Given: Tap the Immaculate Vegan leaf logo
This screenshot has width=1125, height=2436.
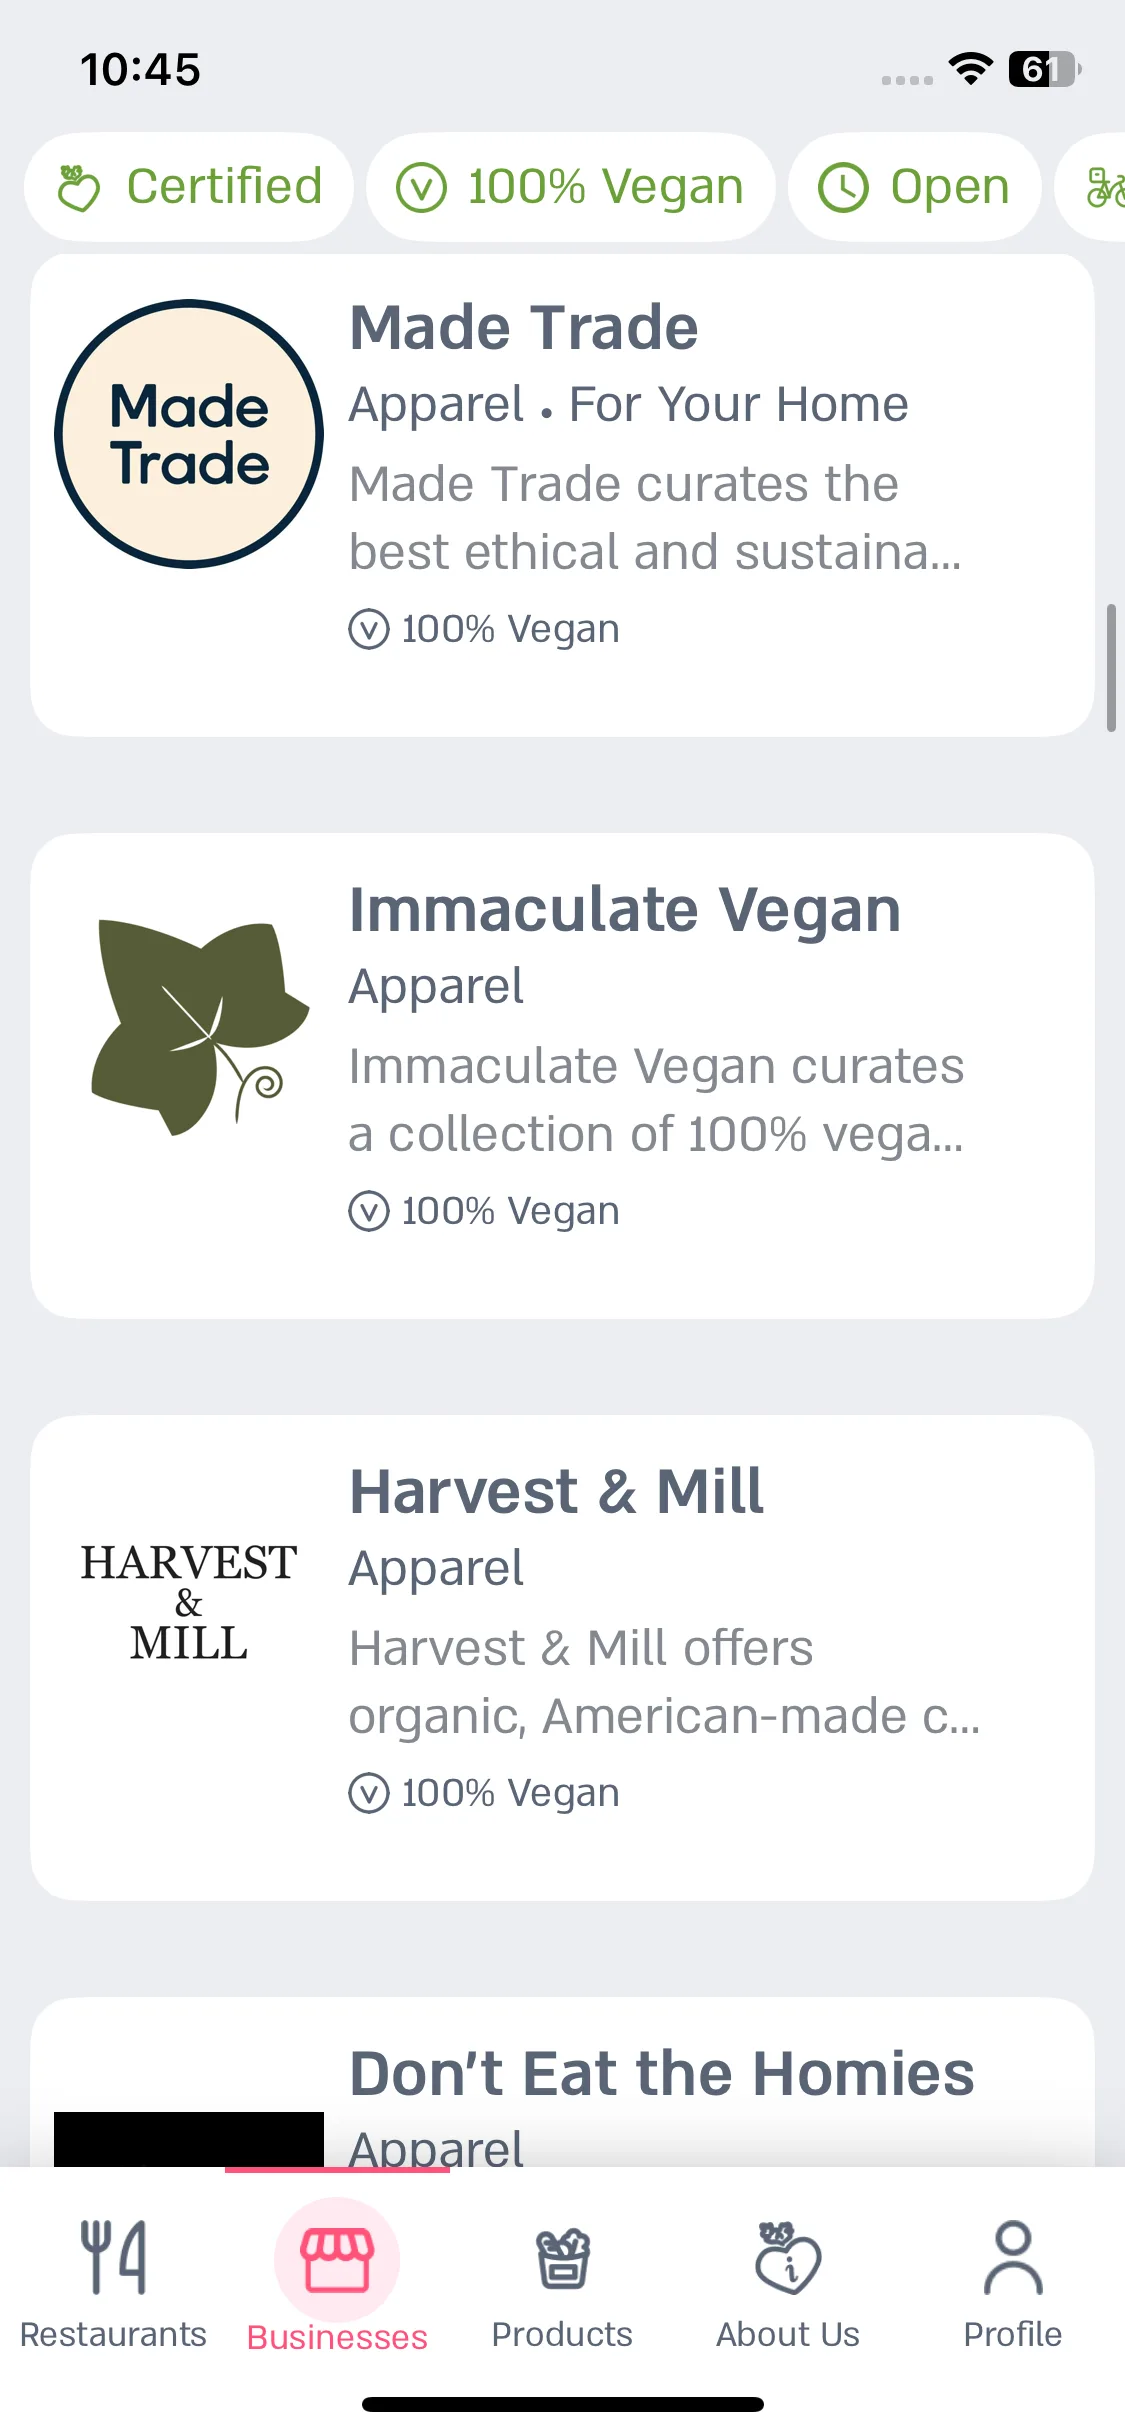Looking at the screenshot, I should (198, 1028).
